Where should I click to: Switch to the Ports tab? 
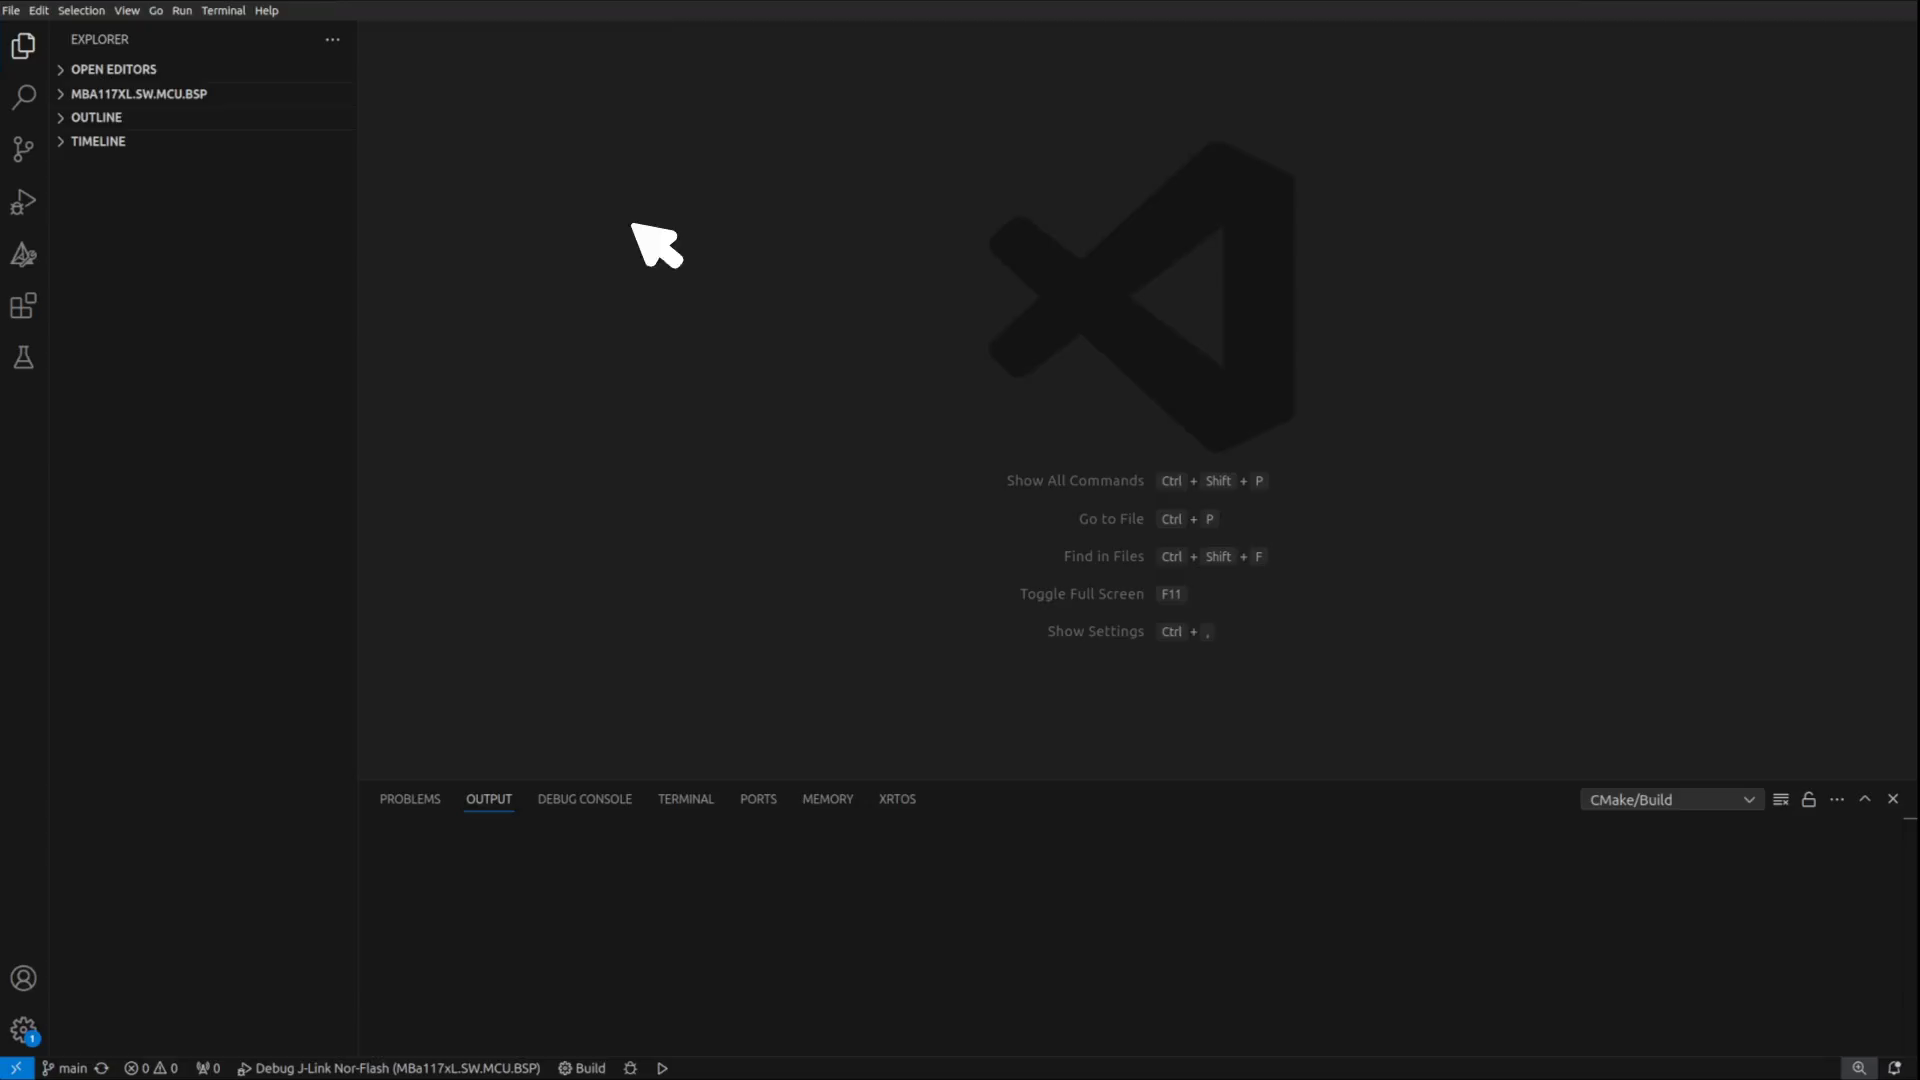pos(758,799)
